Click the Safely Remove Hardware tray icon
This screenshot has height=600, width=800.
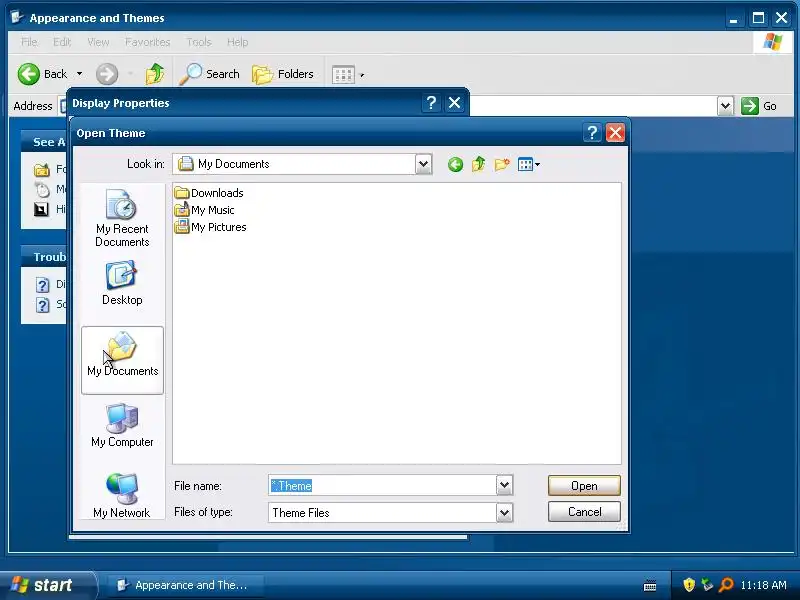[707, 584]
